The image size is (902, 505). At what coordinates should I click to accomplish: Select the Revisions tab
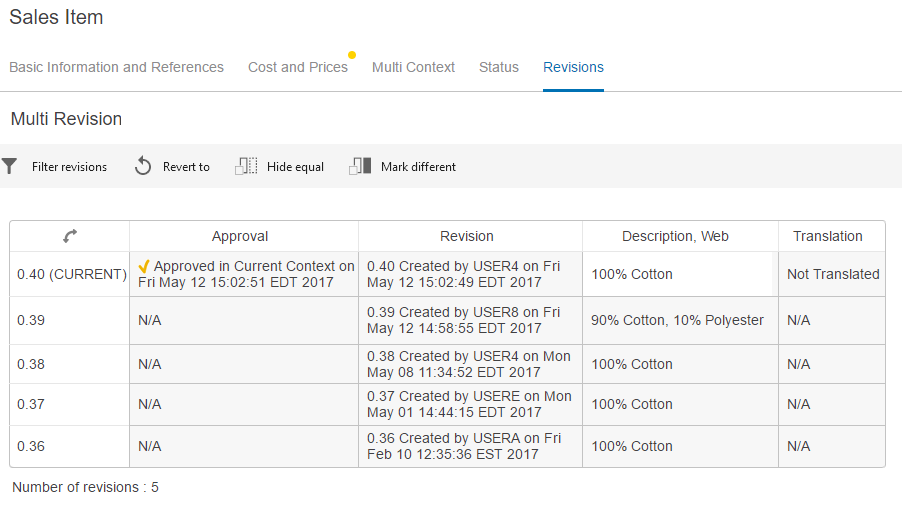(573, 67)
